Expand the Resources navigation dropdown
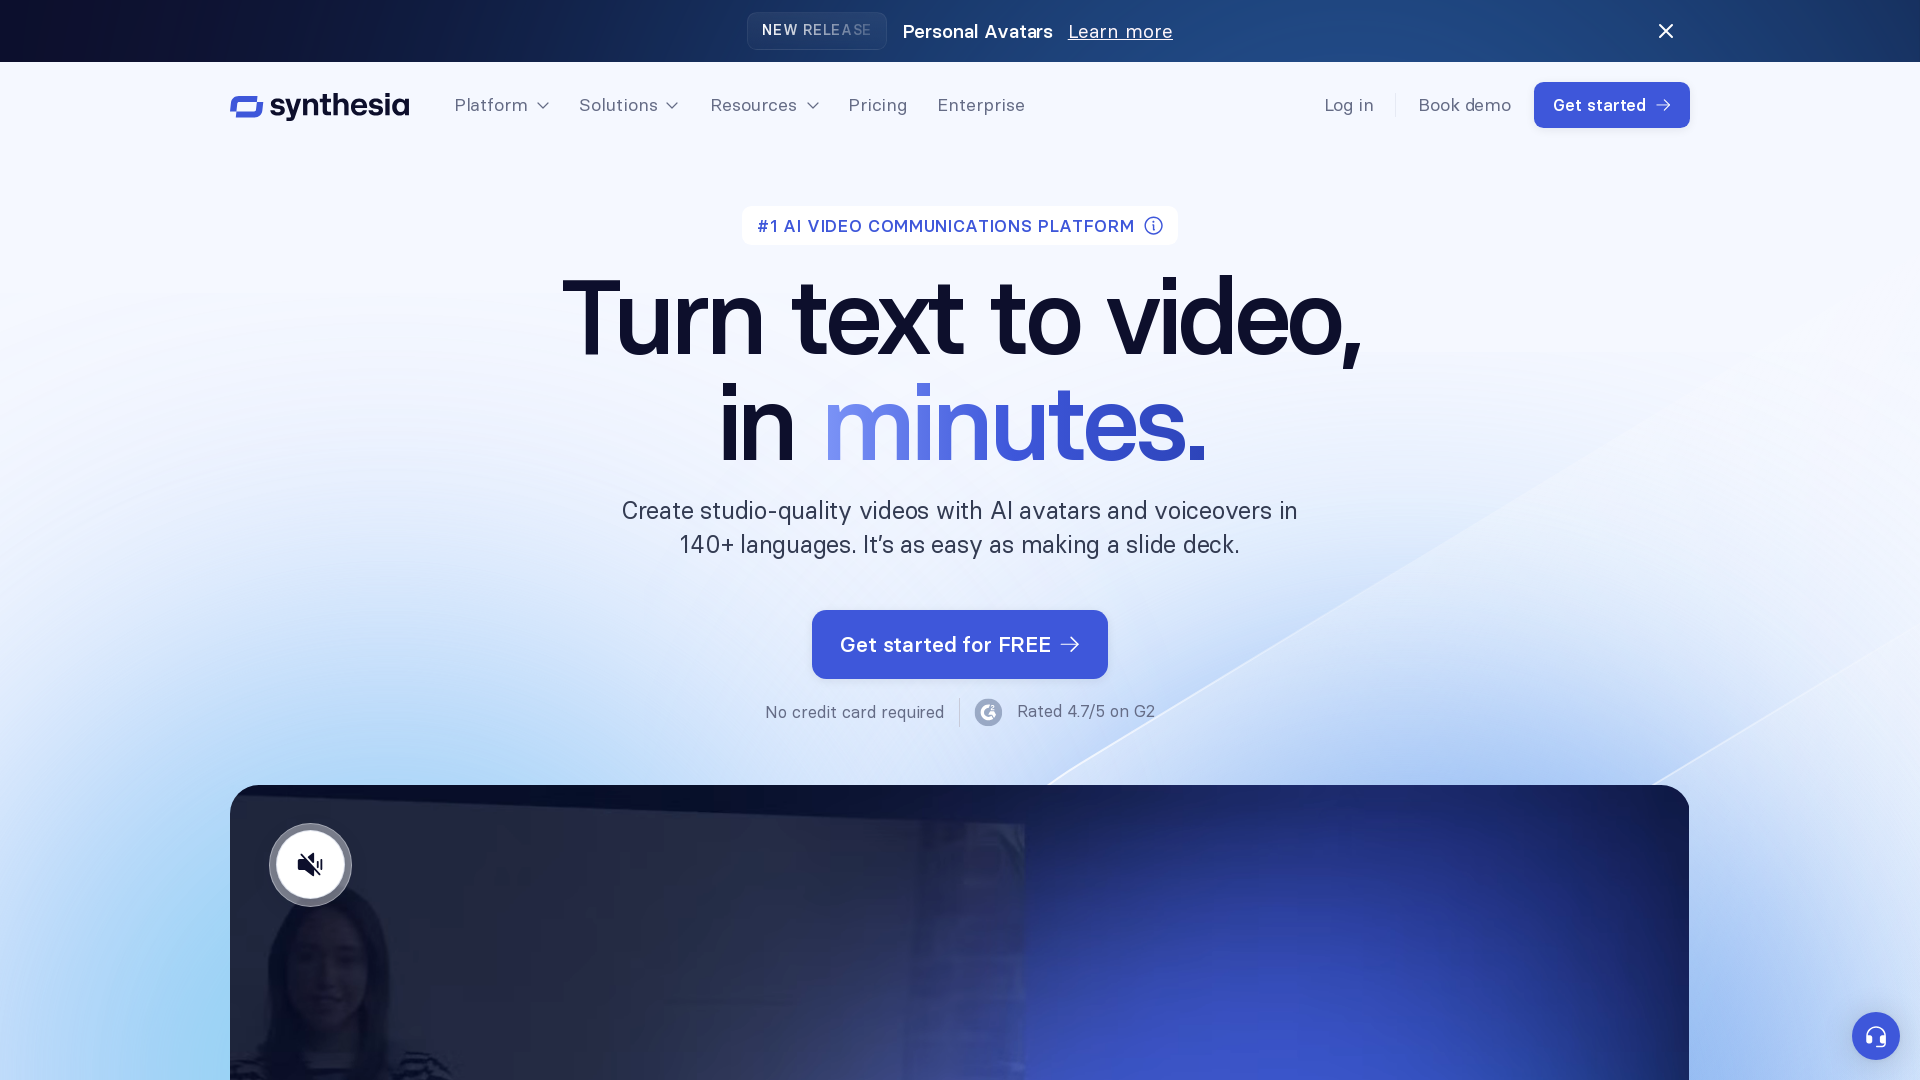1920x1080 pixels. pos(765,104)
